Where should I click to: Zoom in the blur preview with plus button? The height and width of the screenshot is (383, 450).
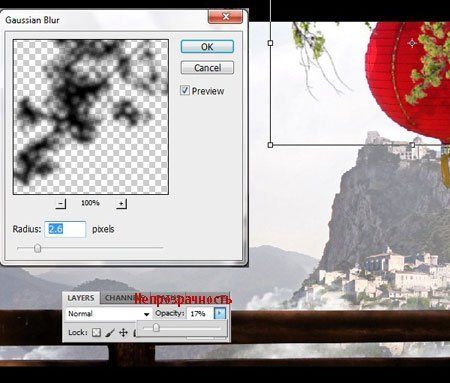121,203
